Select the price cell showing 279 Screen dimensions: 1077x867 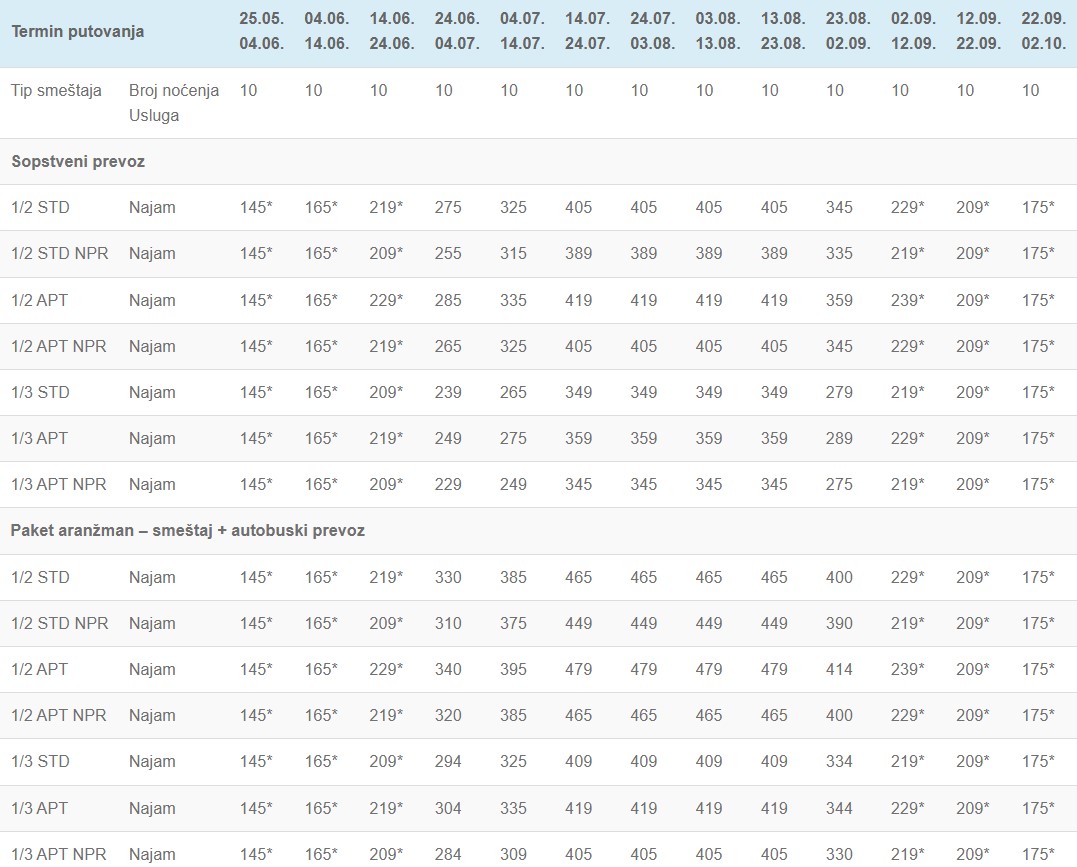pos(839,392)
